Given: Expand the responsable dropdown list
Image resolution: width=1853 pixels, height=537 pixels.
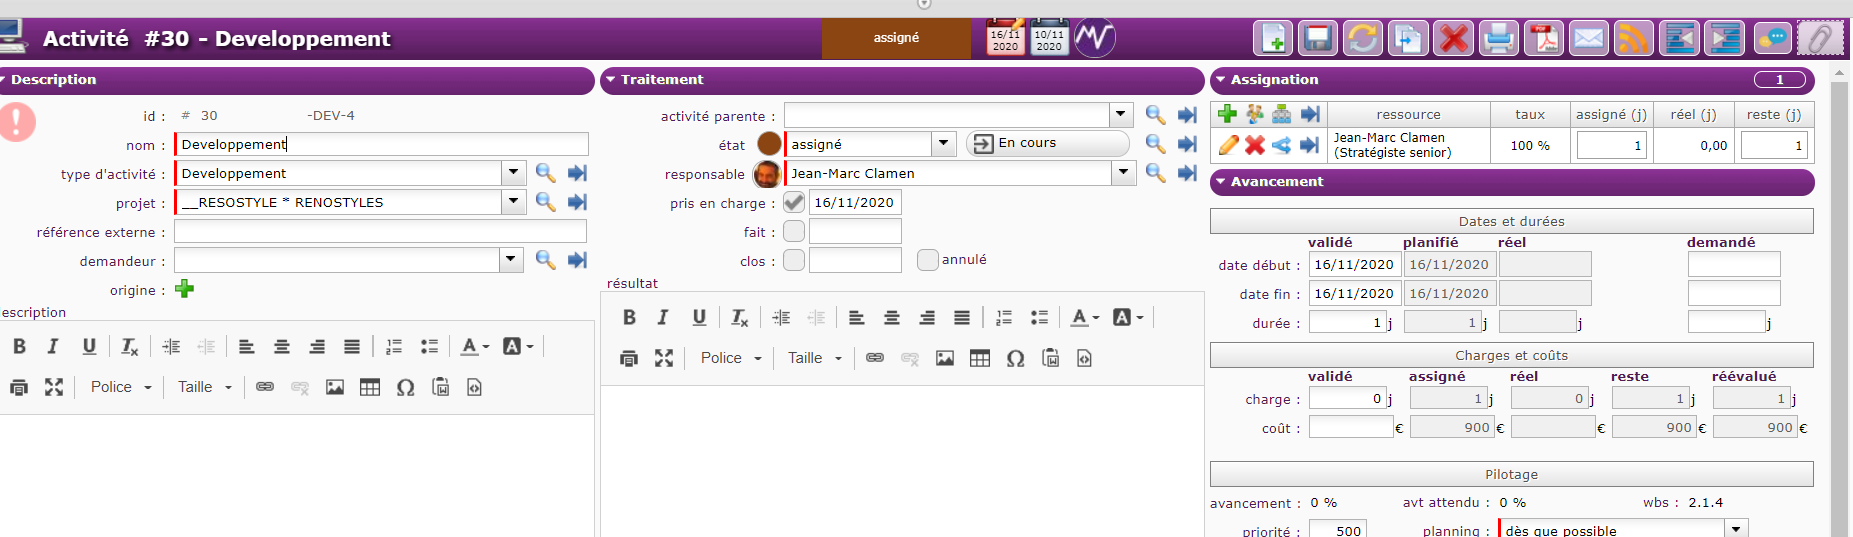Looking at the screenshot, I should [1123, 173].
